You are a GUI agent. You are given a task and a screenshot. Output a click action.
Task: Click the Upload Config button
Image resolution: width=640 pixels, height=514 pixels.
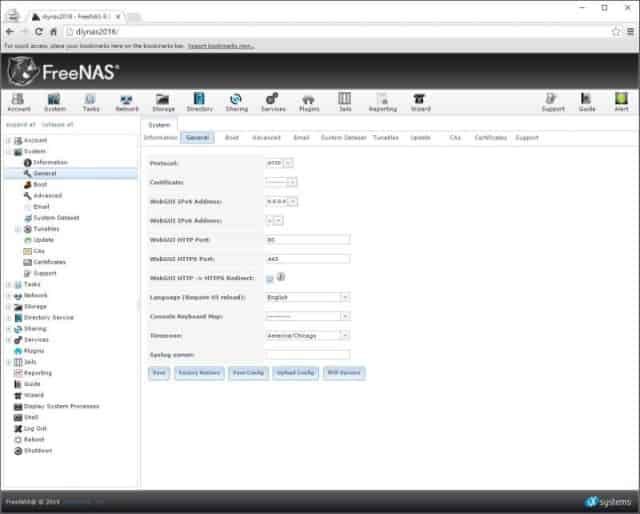click(295, 373)
